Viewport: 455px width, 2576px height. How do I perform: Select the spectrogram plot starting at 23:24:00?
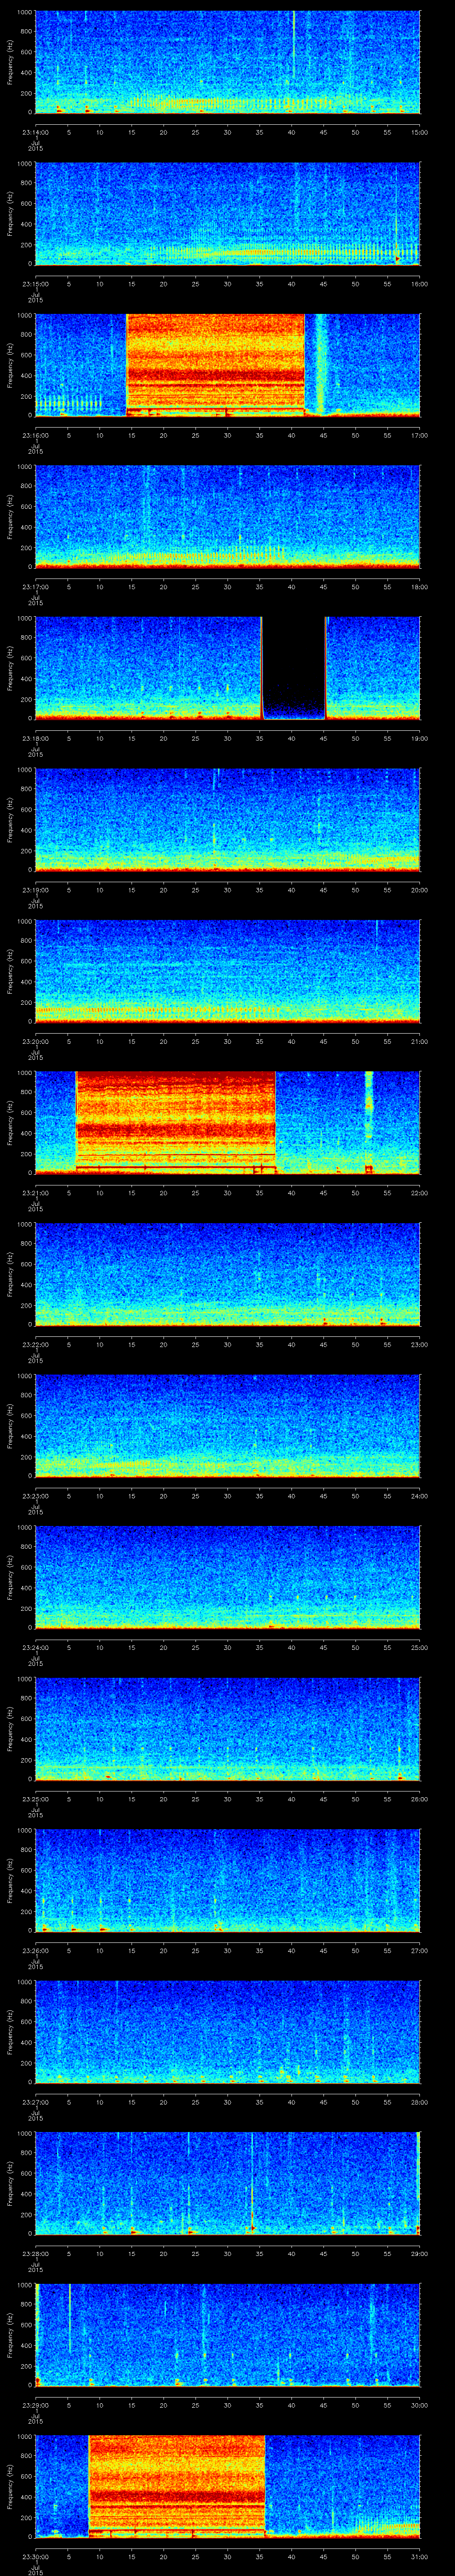click(x=228, y=1577)
